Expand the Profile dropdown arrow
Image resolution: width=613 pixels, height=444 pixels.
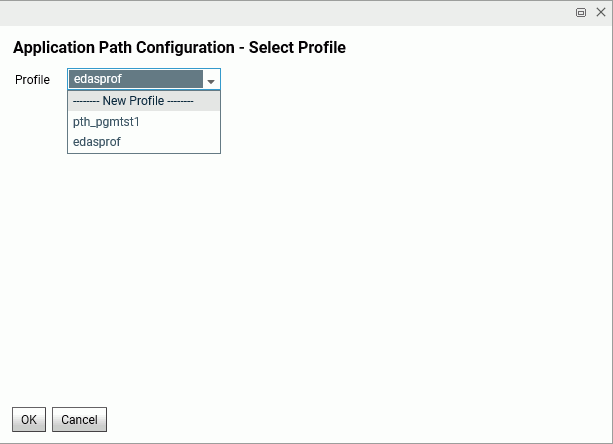(211, 80)
